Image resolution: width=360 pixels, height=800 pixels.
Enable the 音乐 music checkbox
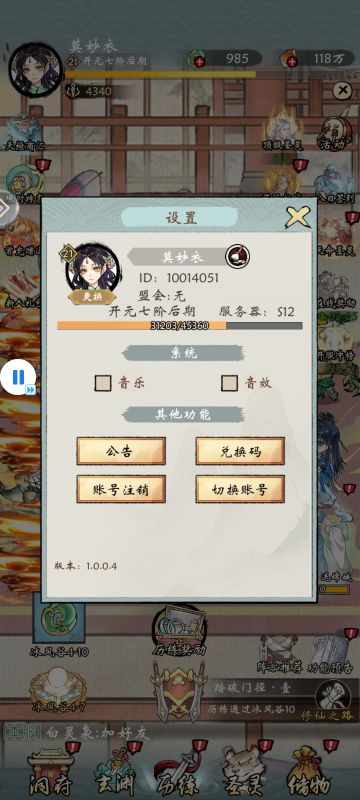(102, 383)
